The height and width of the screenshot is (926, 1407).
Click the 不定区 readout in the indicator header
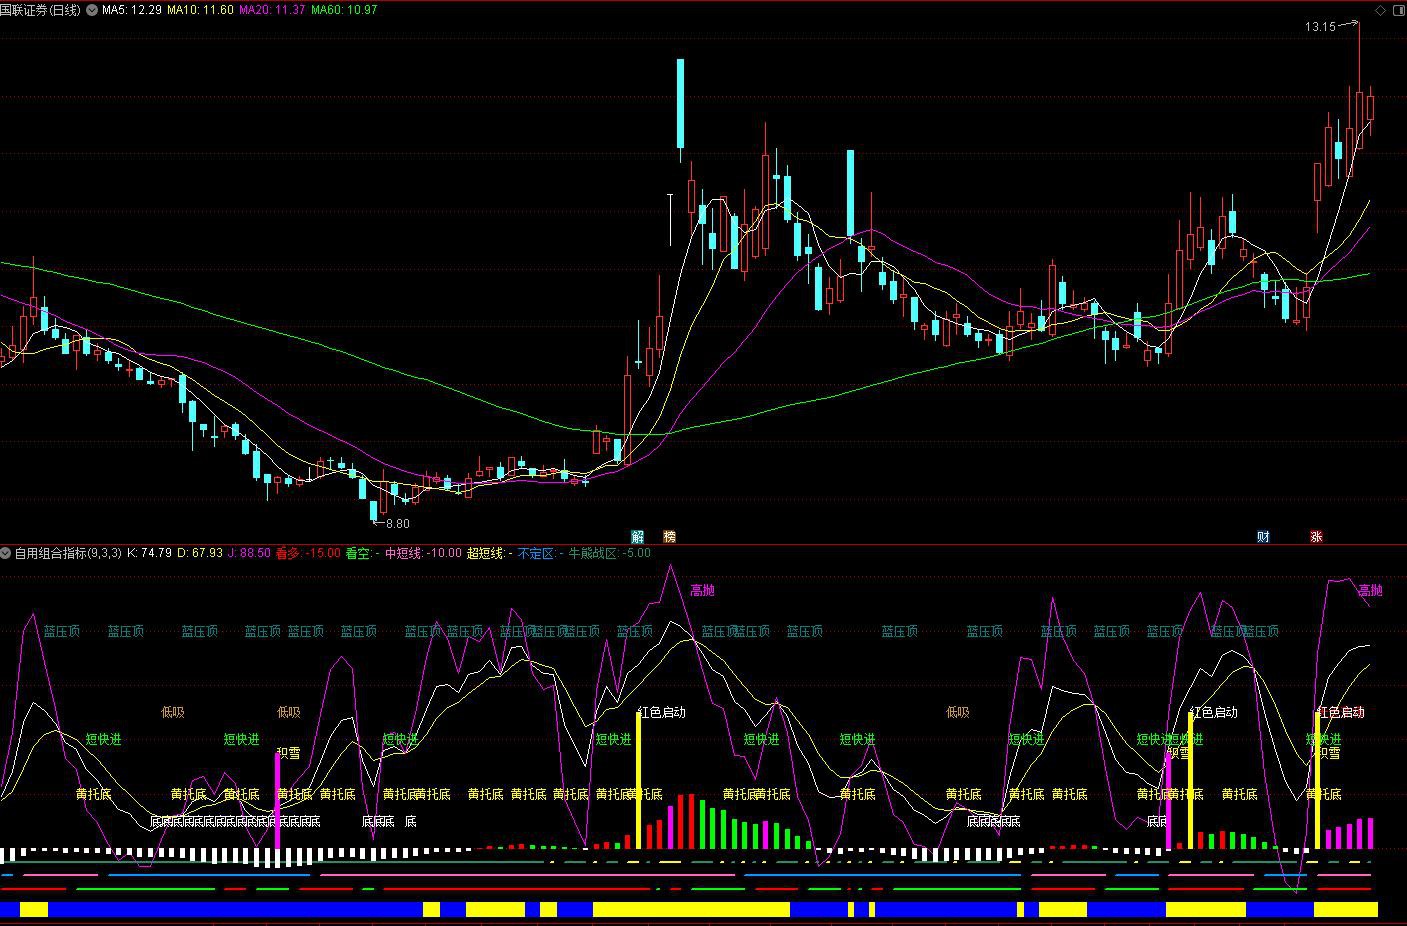541,553
